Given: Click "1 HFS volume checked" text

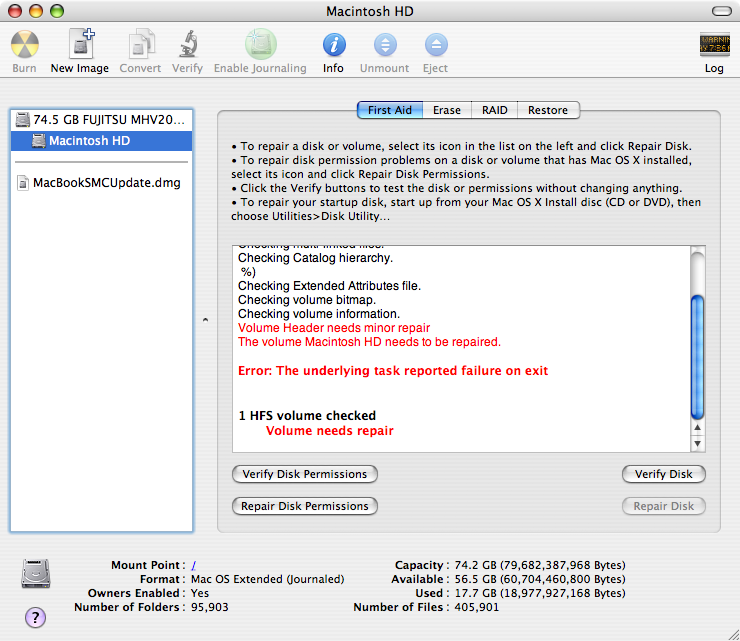Looking at the screenshot, I should [307, 415].
